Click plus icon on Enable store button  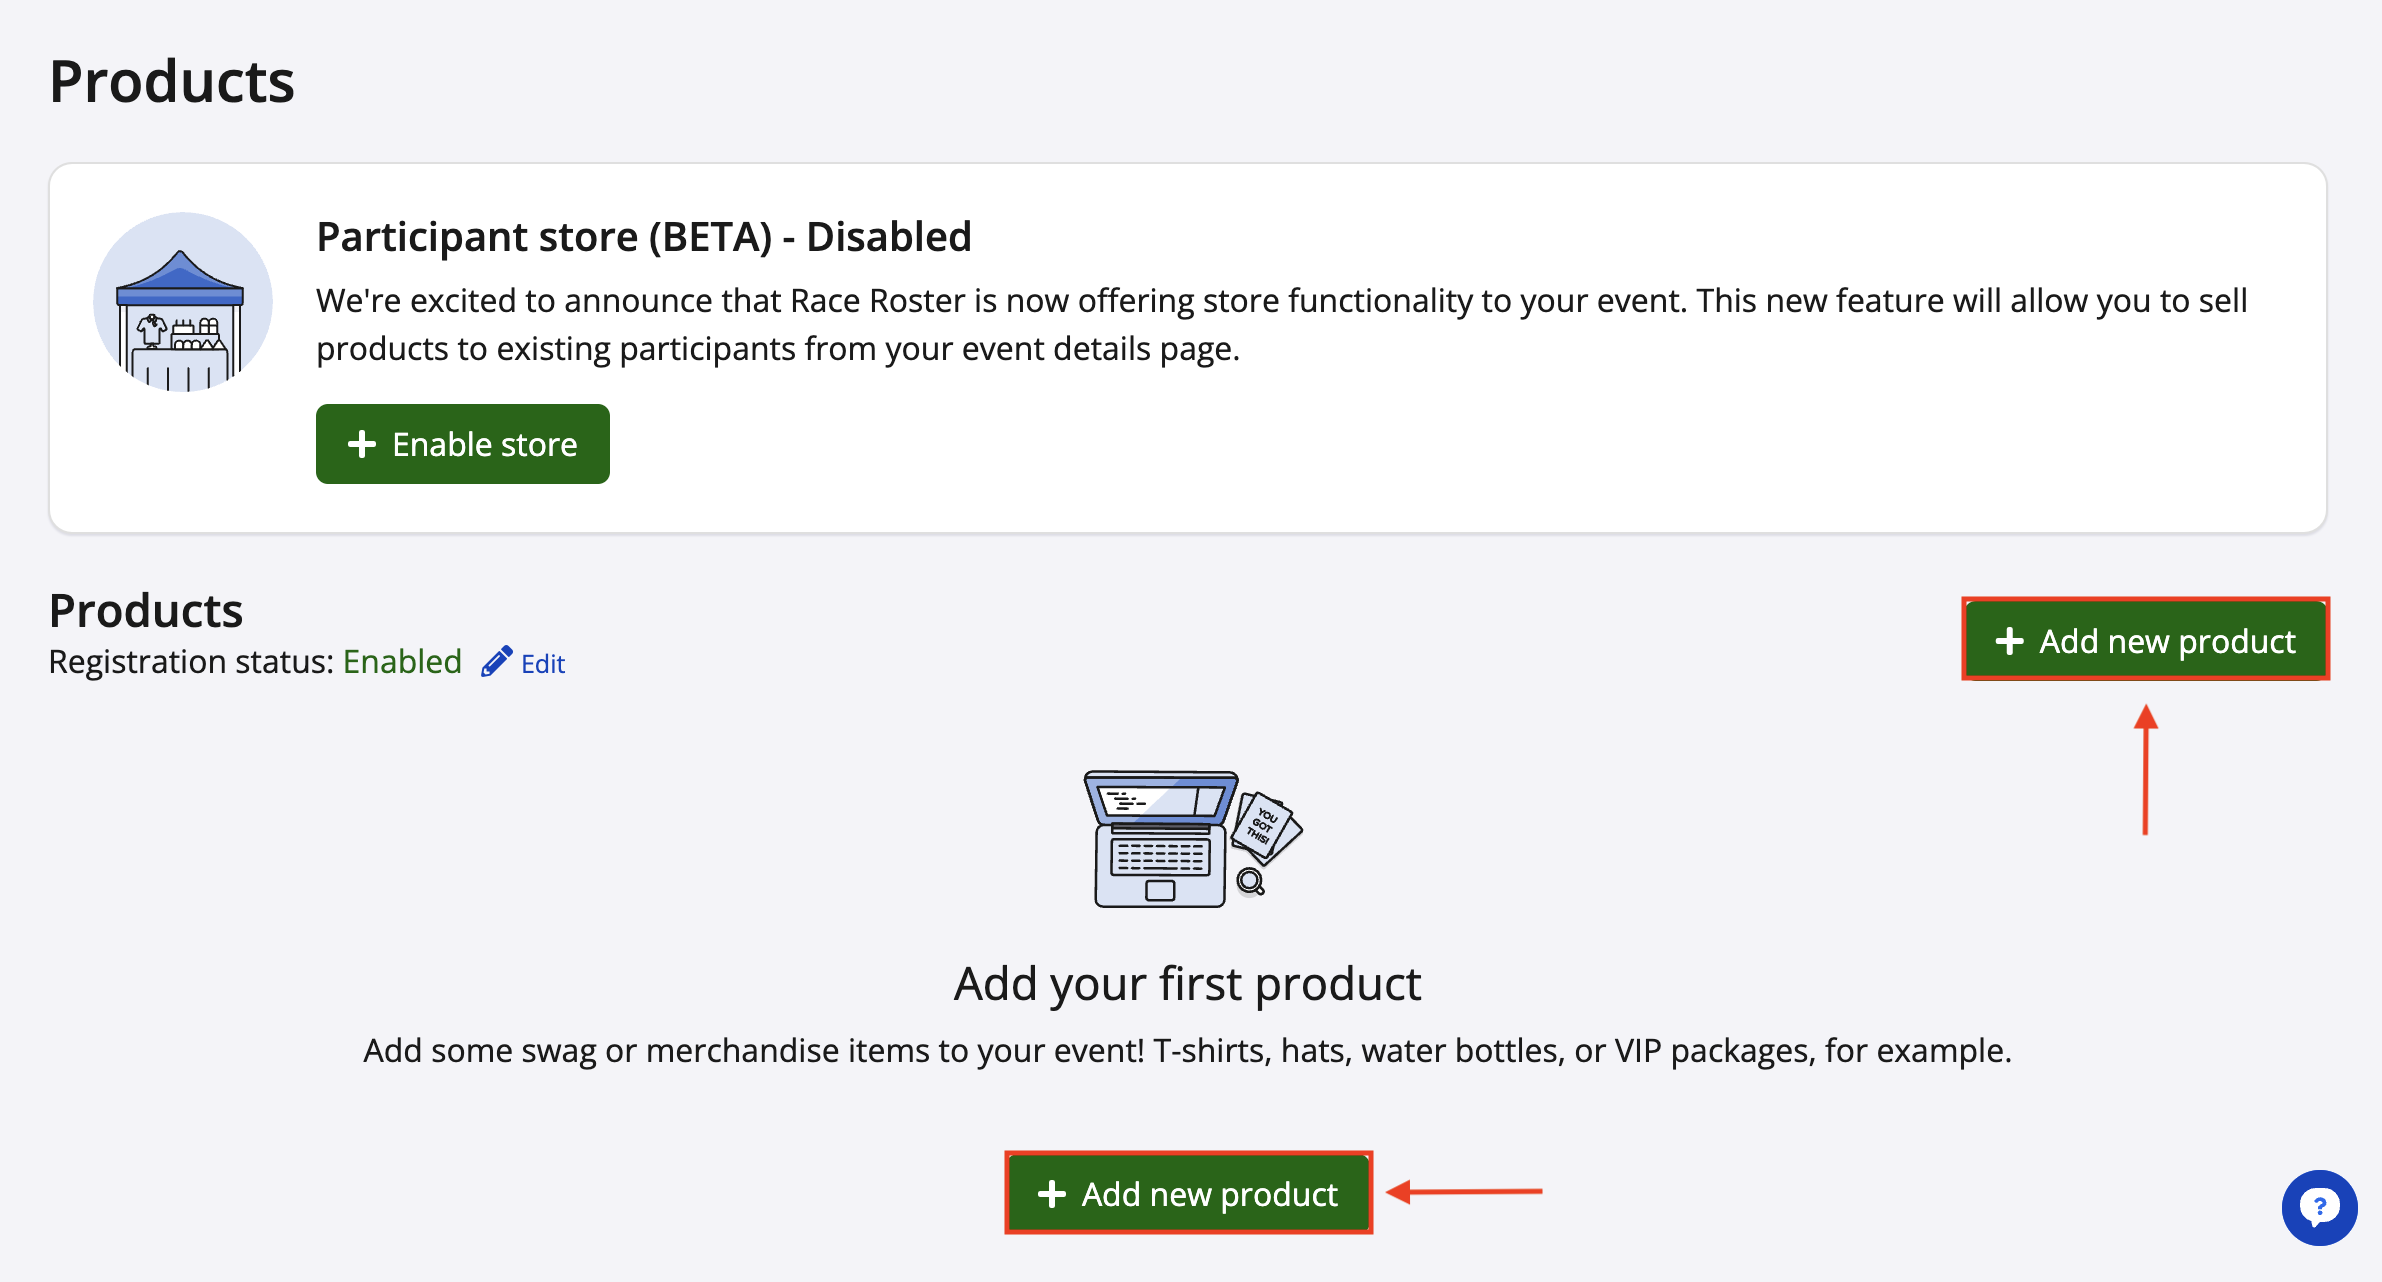[x=361, y=444]
